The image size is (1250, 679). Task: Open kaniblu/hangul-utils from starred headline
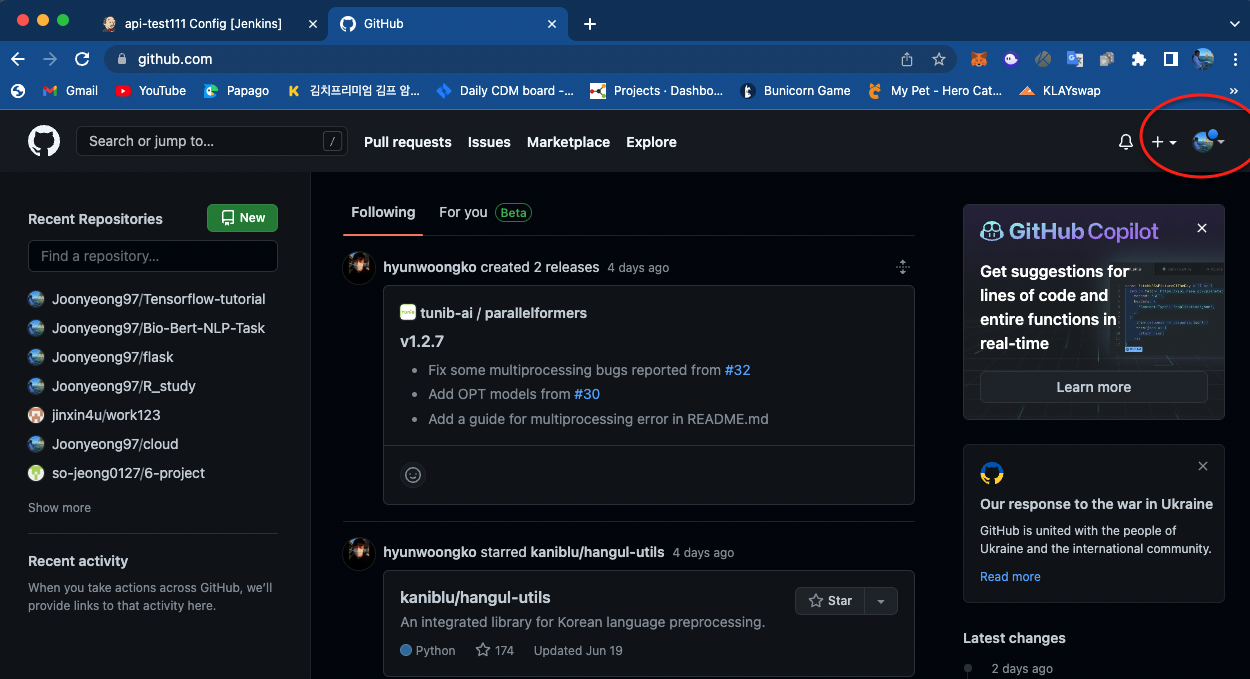(x=597, y=552)
